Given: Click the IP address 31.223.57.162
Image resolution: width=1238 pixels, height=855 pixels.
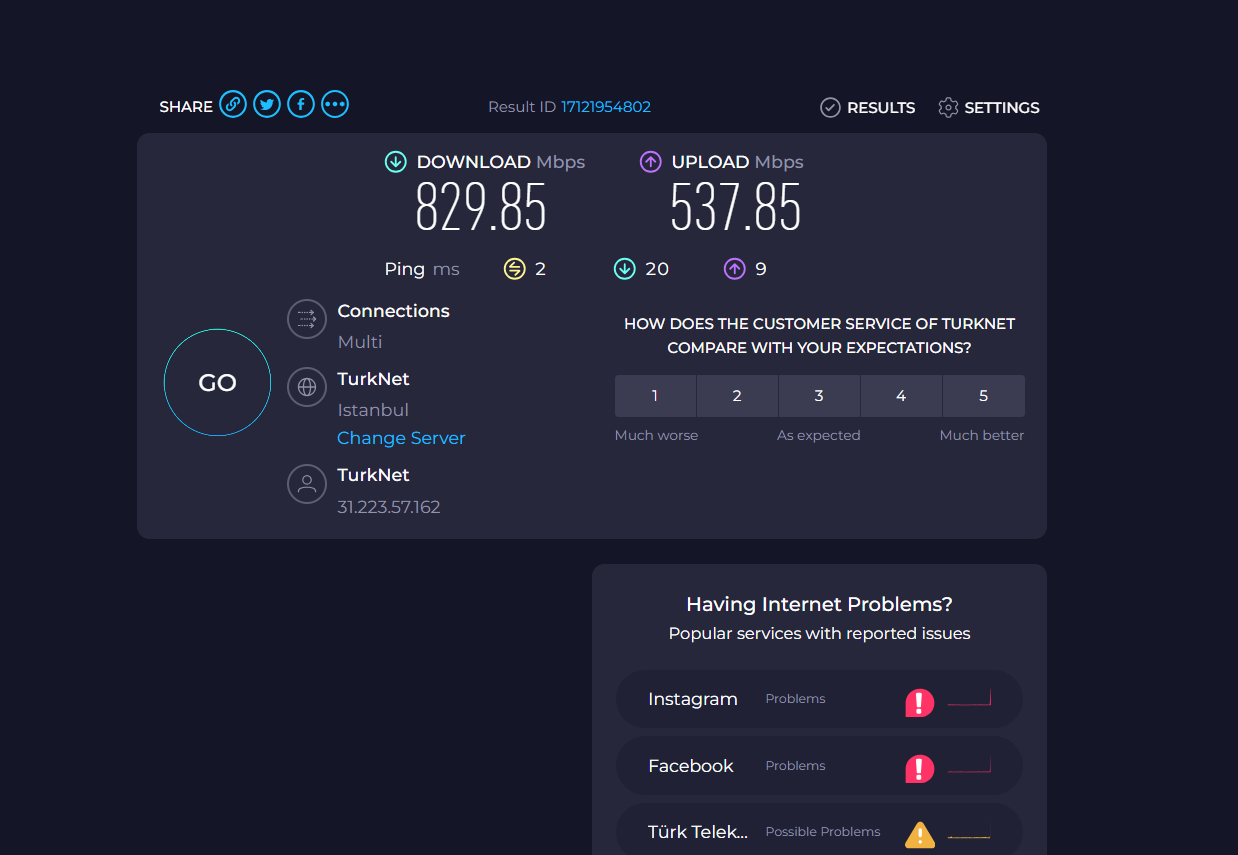Looking at the screenshot, I should [x=389, y=507].
